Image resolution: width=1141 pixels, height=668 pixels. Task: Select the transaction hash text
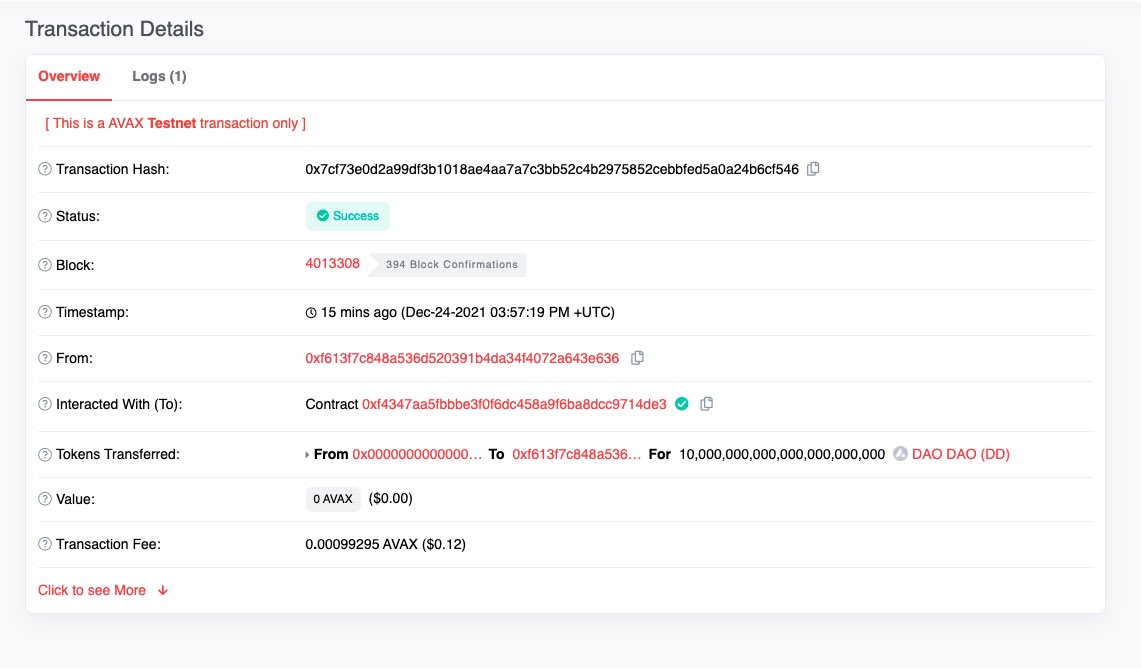pyautogui.click(x=552, y=169)
